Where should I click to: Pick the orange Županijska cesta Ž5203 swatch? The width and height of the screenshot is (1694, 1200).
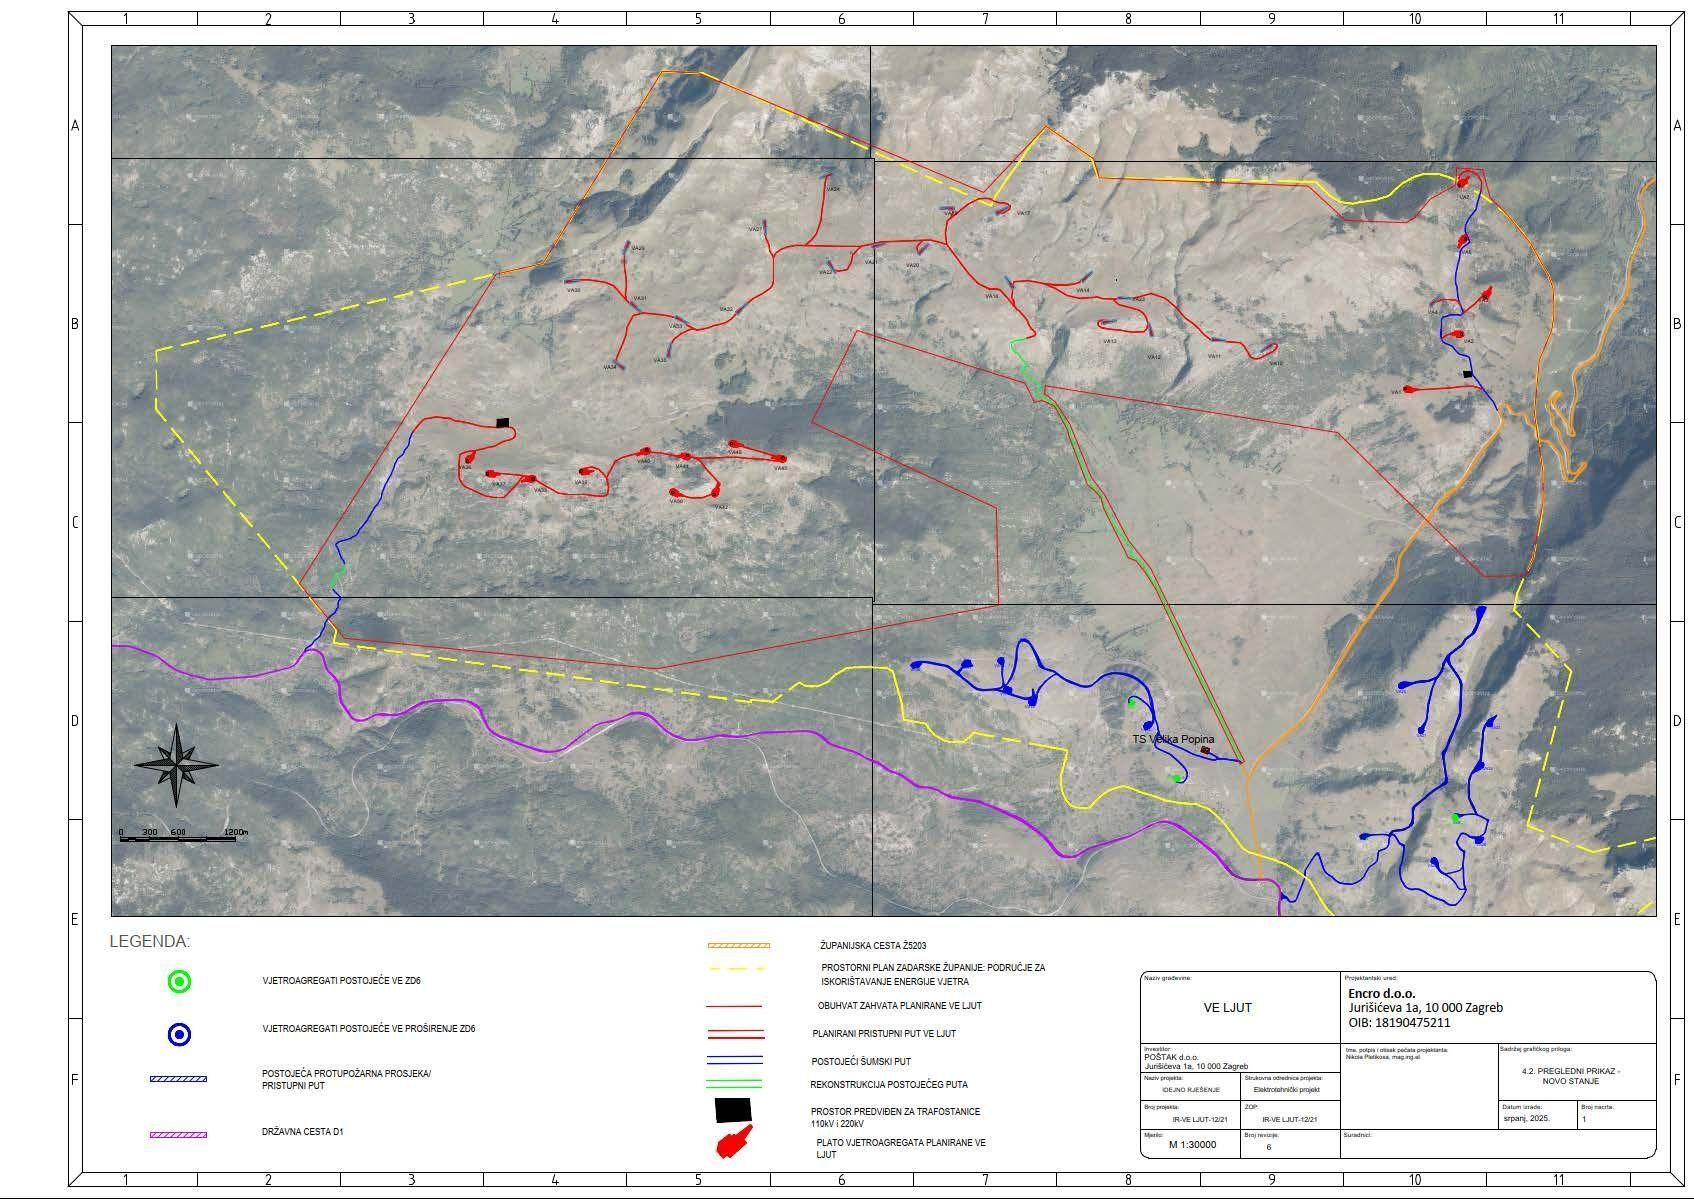point(738,945)
